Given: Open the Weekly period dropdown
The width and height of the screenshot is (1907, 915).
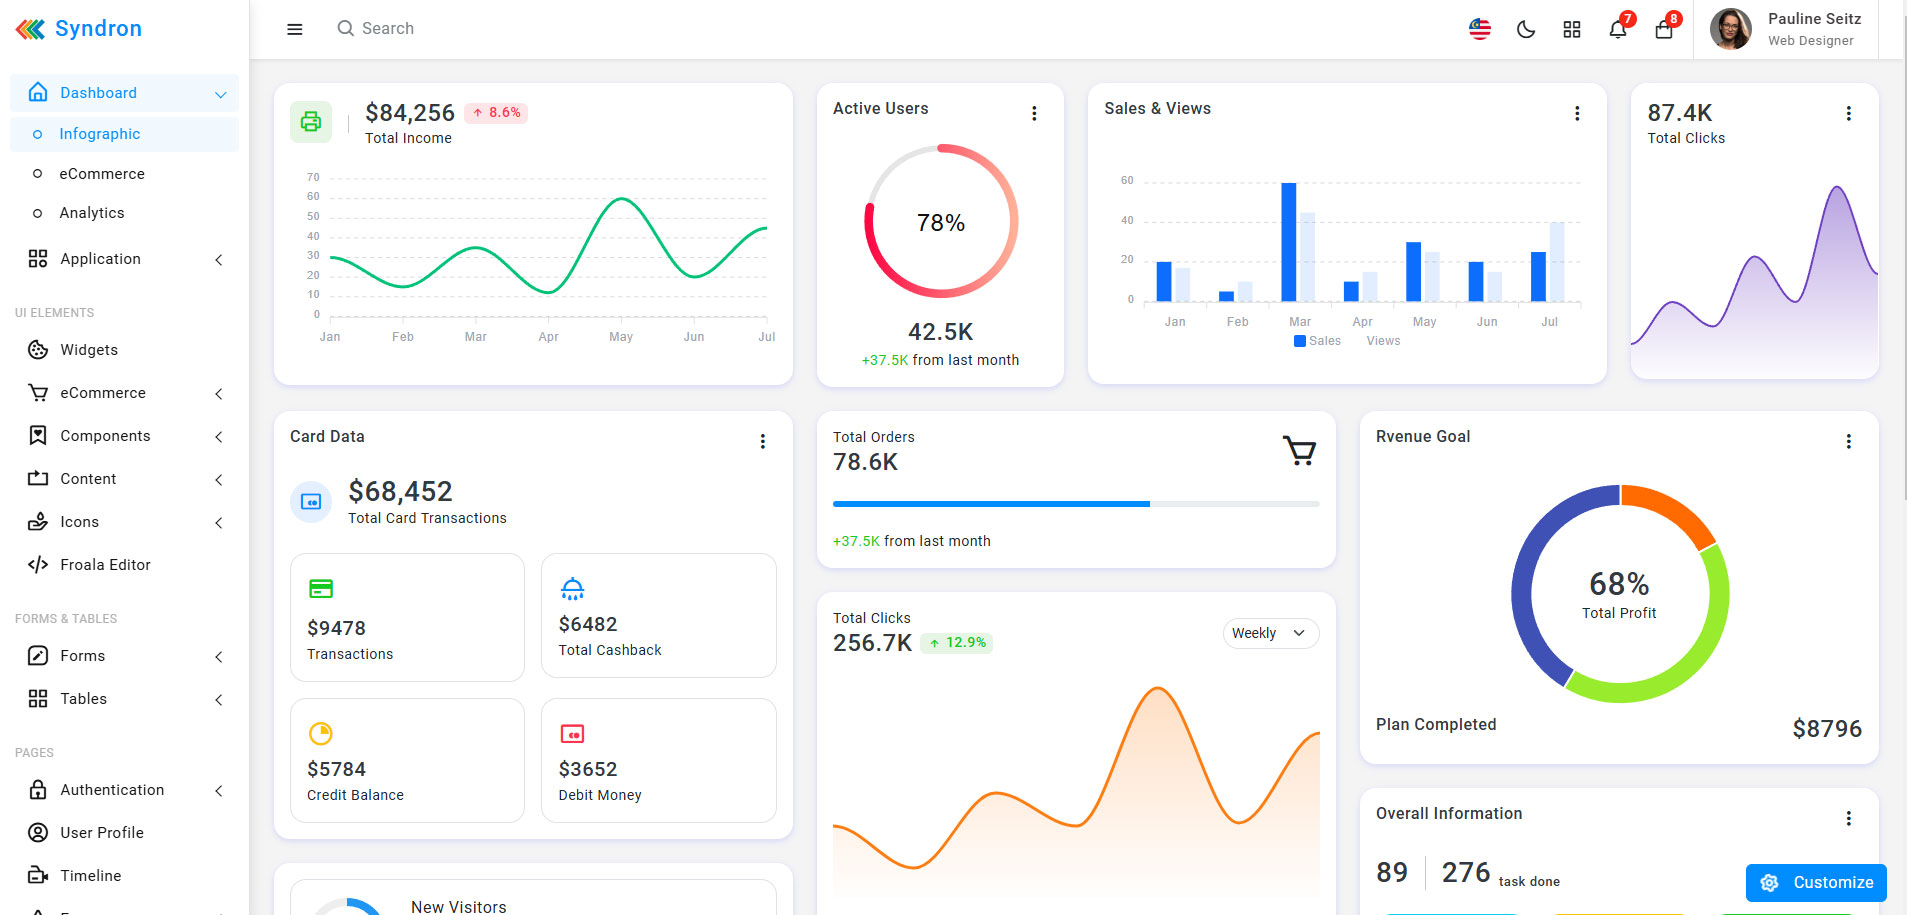Looking at the screenshot, I should coord(1271,633).
